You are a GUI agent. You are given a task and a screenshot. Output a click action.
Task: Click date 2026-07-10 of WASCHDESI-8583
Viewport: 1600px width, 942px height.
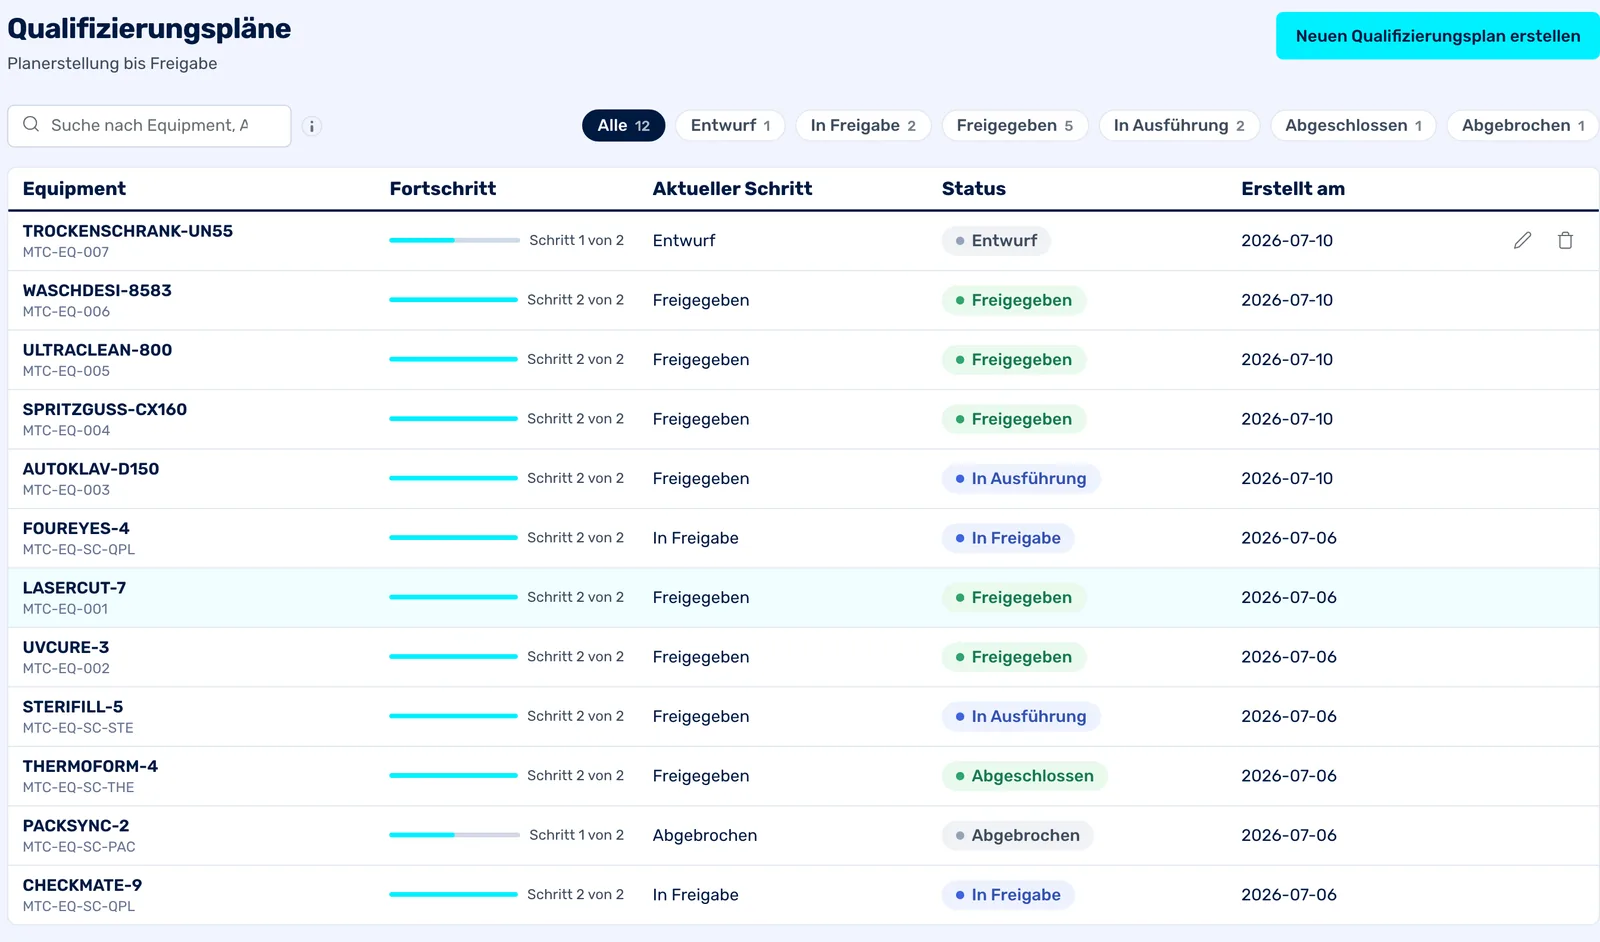coord(1287,300)
